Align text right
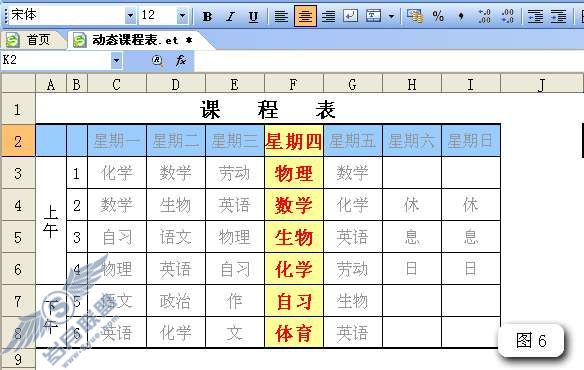 point(328,16)
